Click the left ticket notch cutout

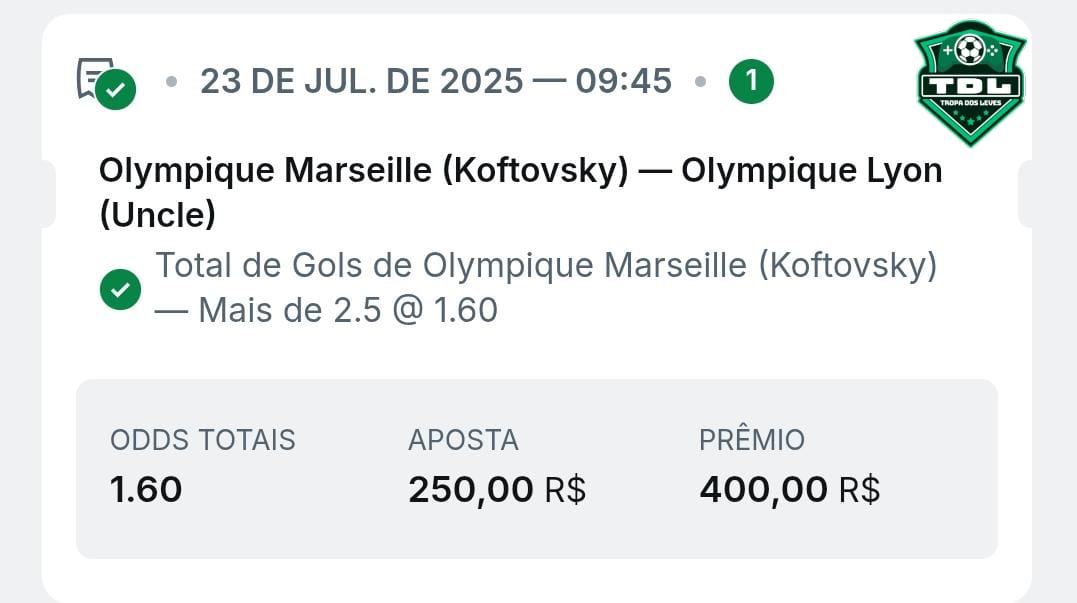(48, 194)
